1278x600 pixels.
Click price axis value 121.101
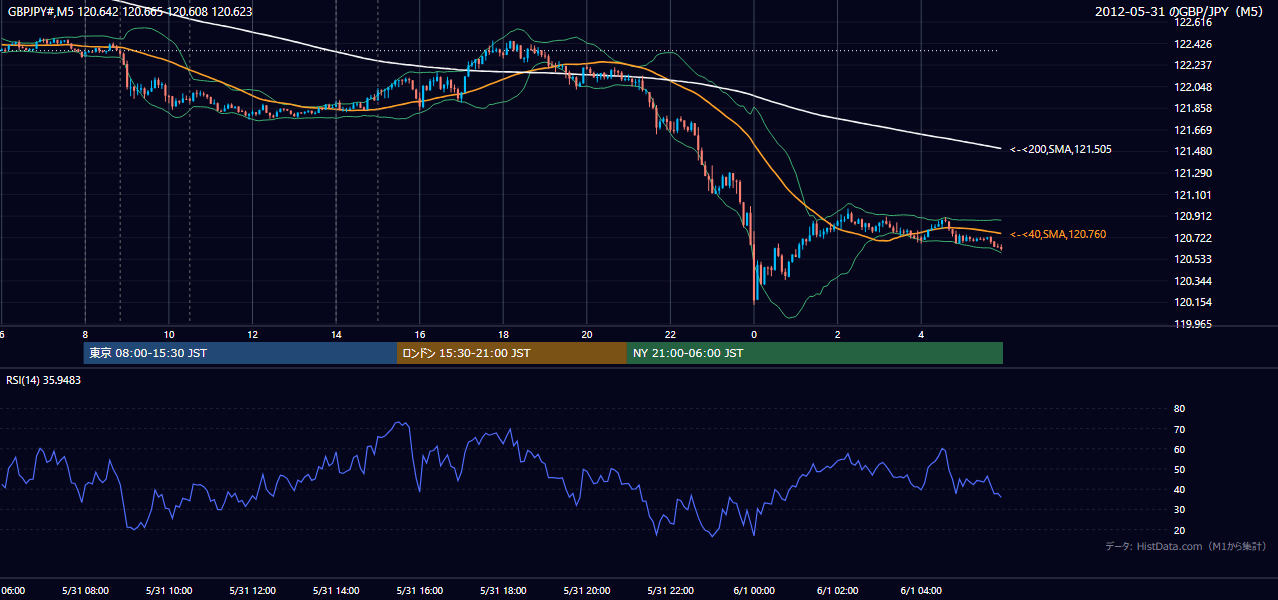click(1192, 195)
